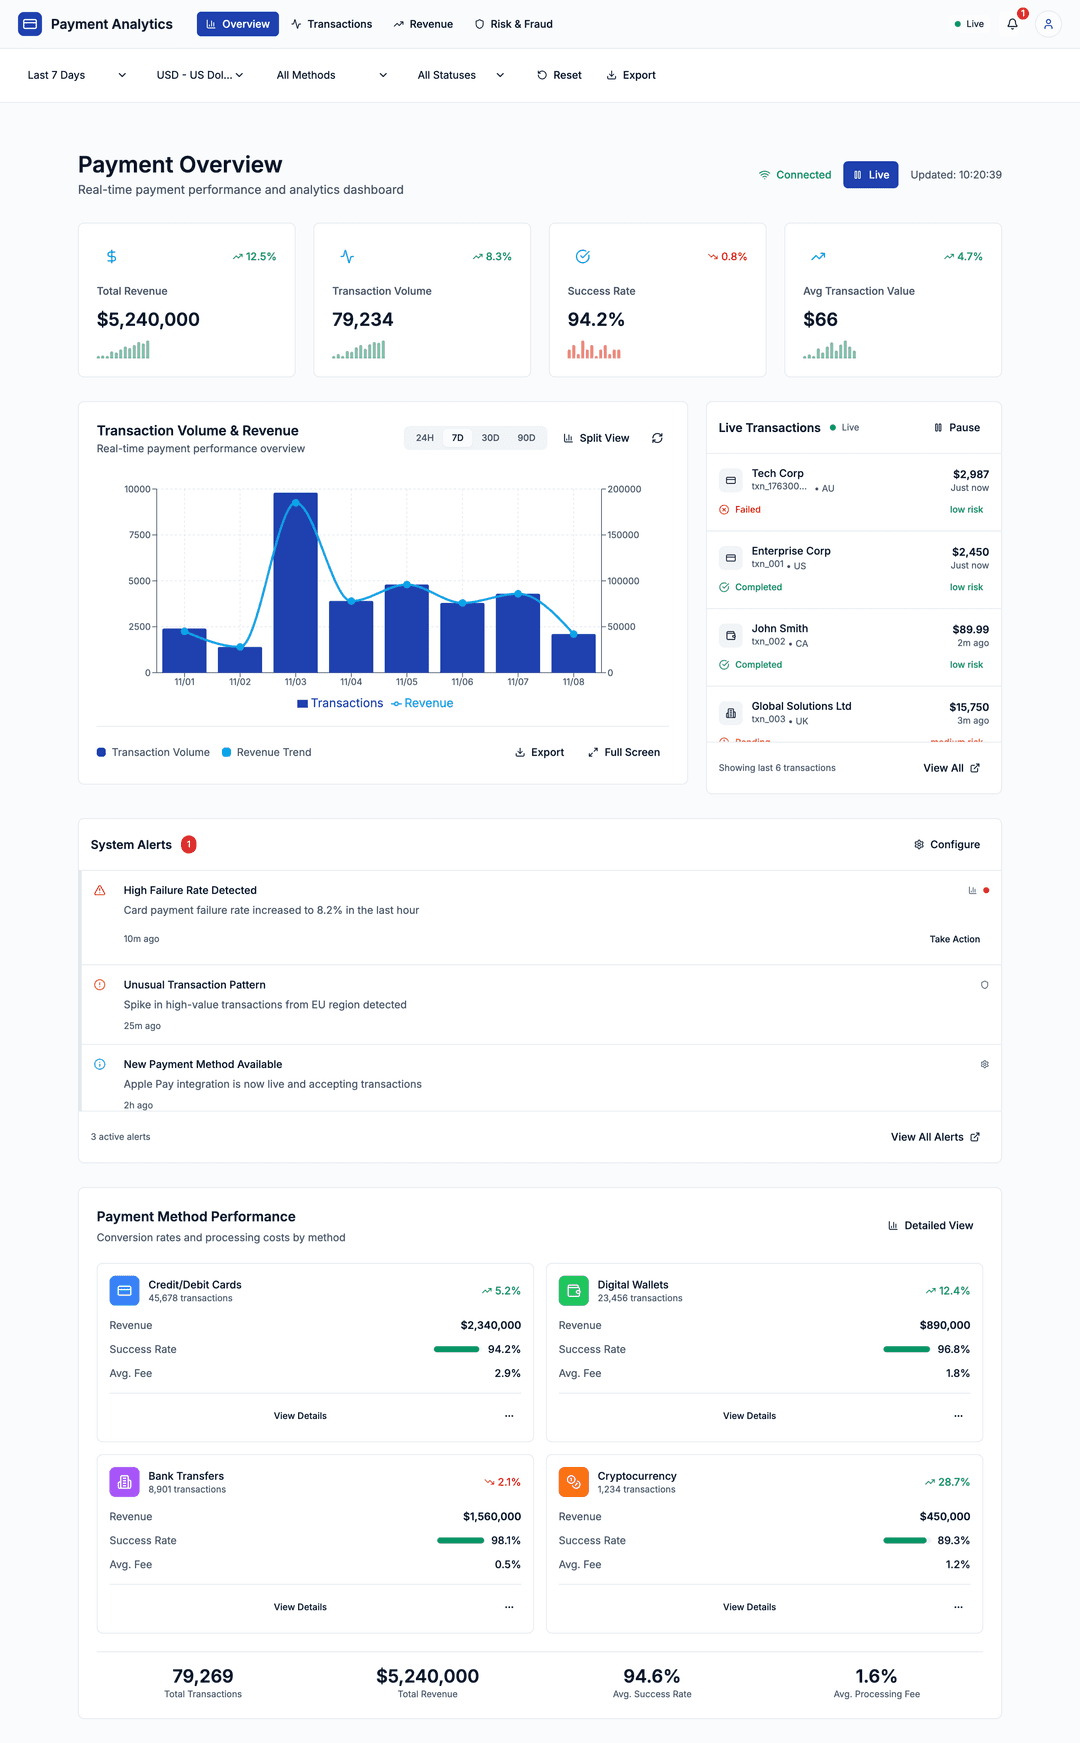Open more options on Credit/Debit Cards card
This screenshot has width=1080, height=1743.
509,1416
